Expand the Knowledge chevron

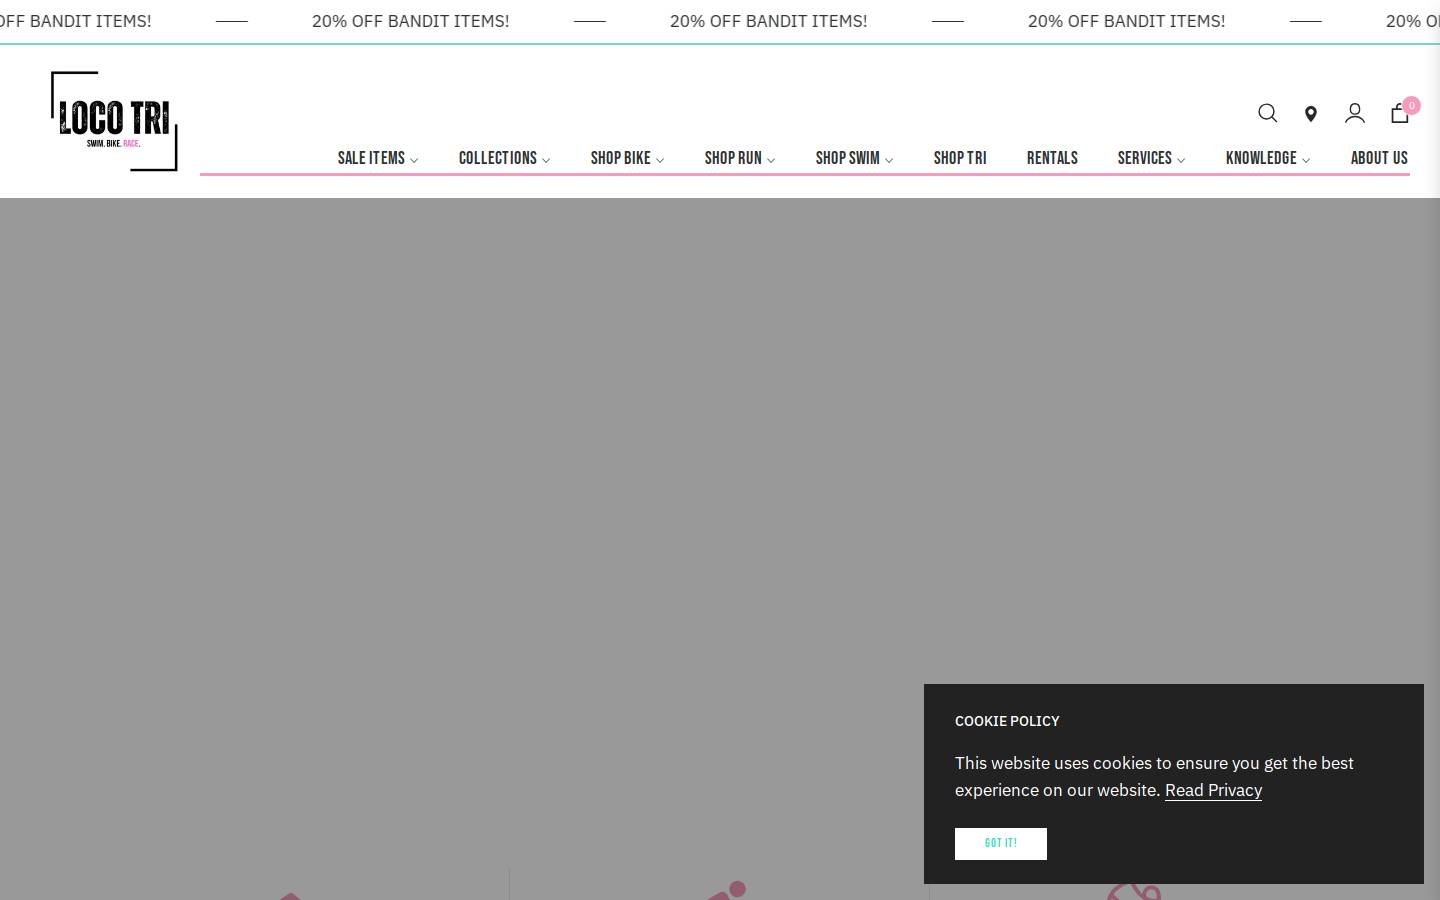click(1306, 160)
